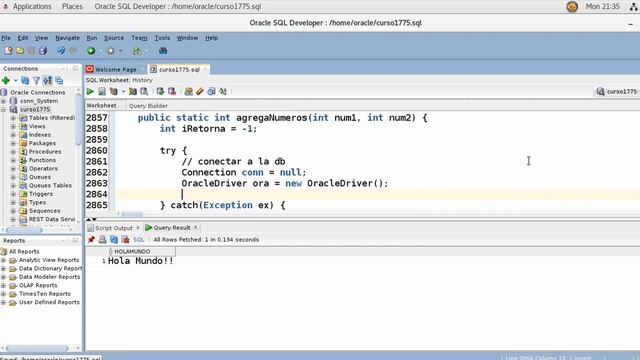Run statement with green play button
This screenshot has width=640, height=360.
click(x=90, y=91)
